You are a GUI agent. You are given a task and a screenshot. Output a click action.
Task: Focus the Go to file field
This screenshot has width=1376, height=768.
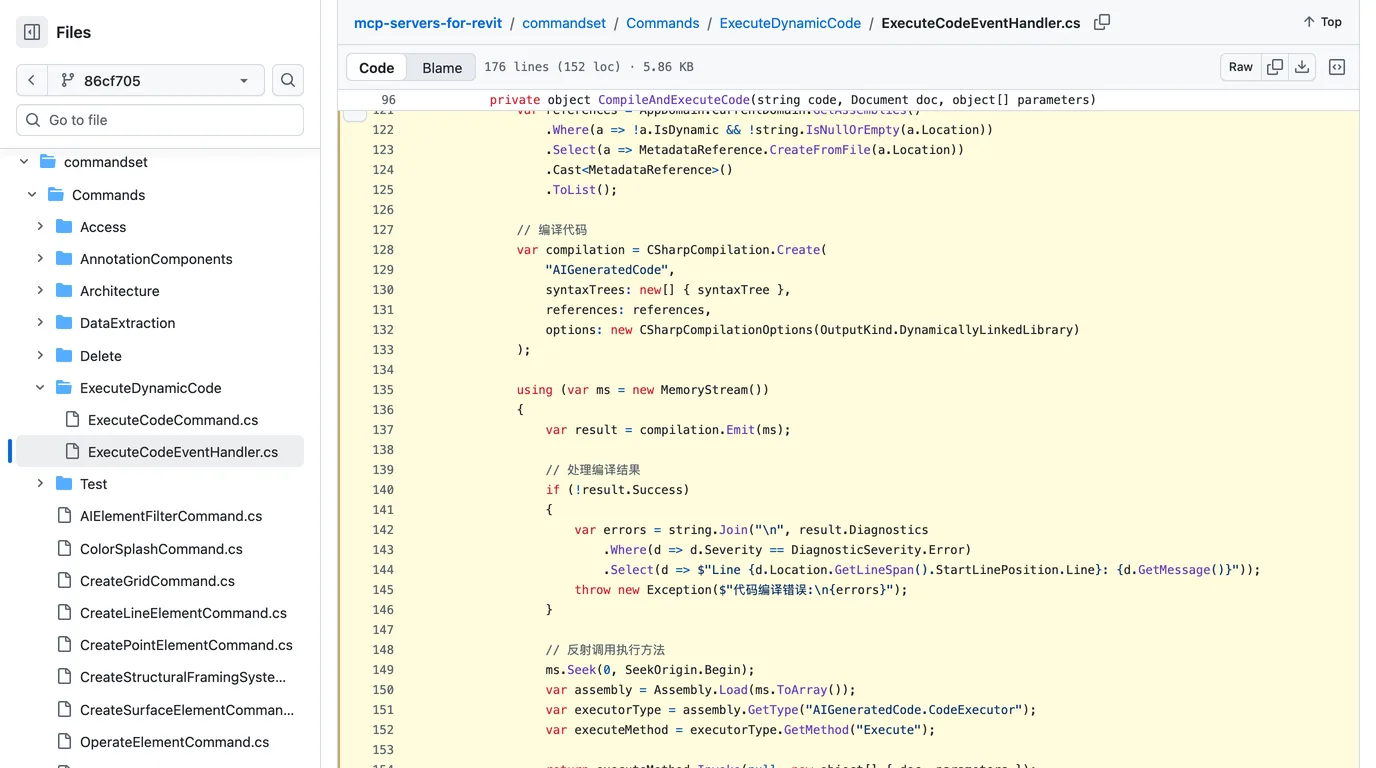pos(160,120)
